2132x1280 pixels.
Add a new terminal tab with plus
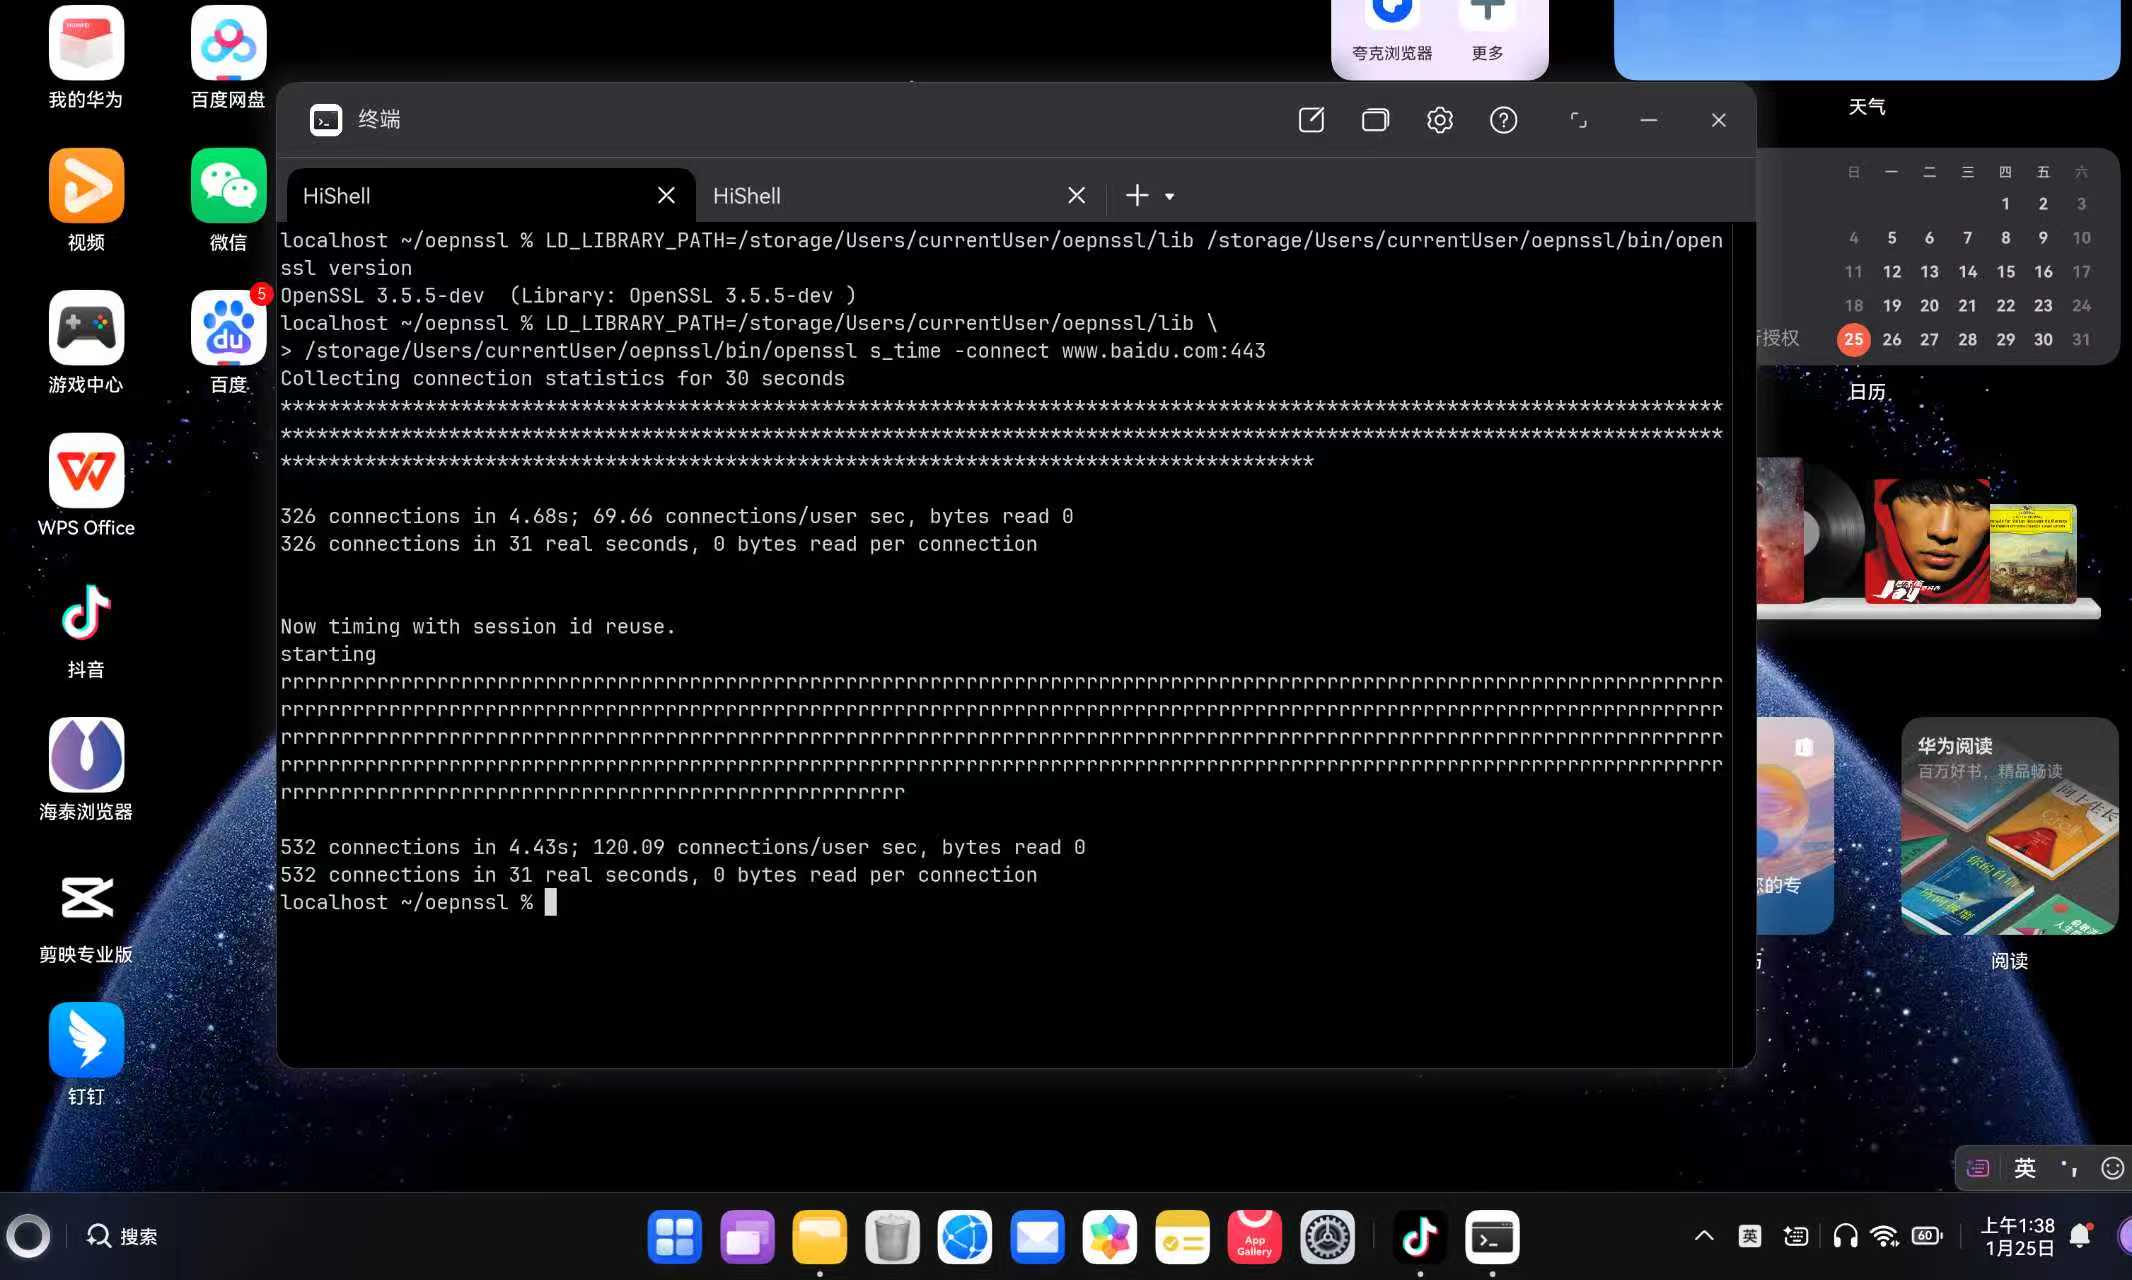pyautogui.click(x=1137, y=196)
